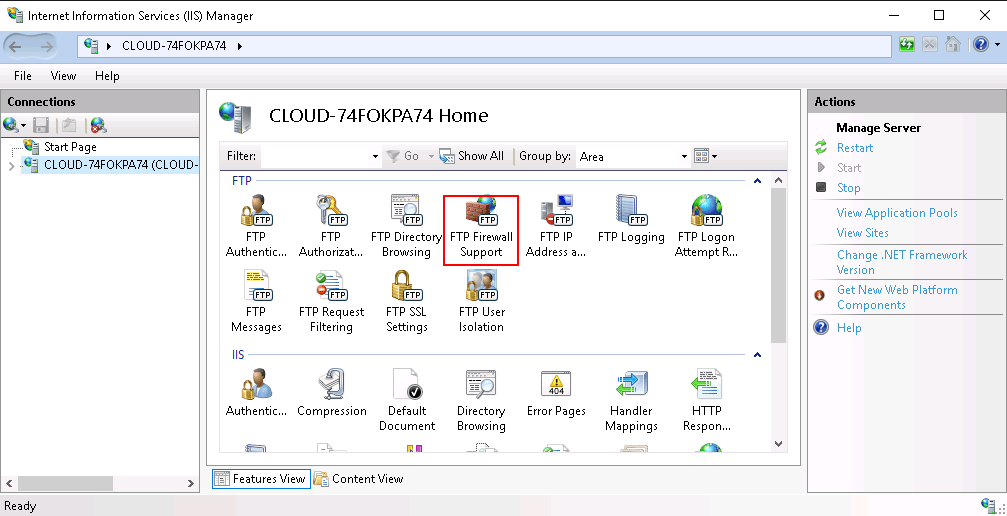Open IIS Directory Browsing feature
Viewport: 1007px width, 516px height.
481,400
